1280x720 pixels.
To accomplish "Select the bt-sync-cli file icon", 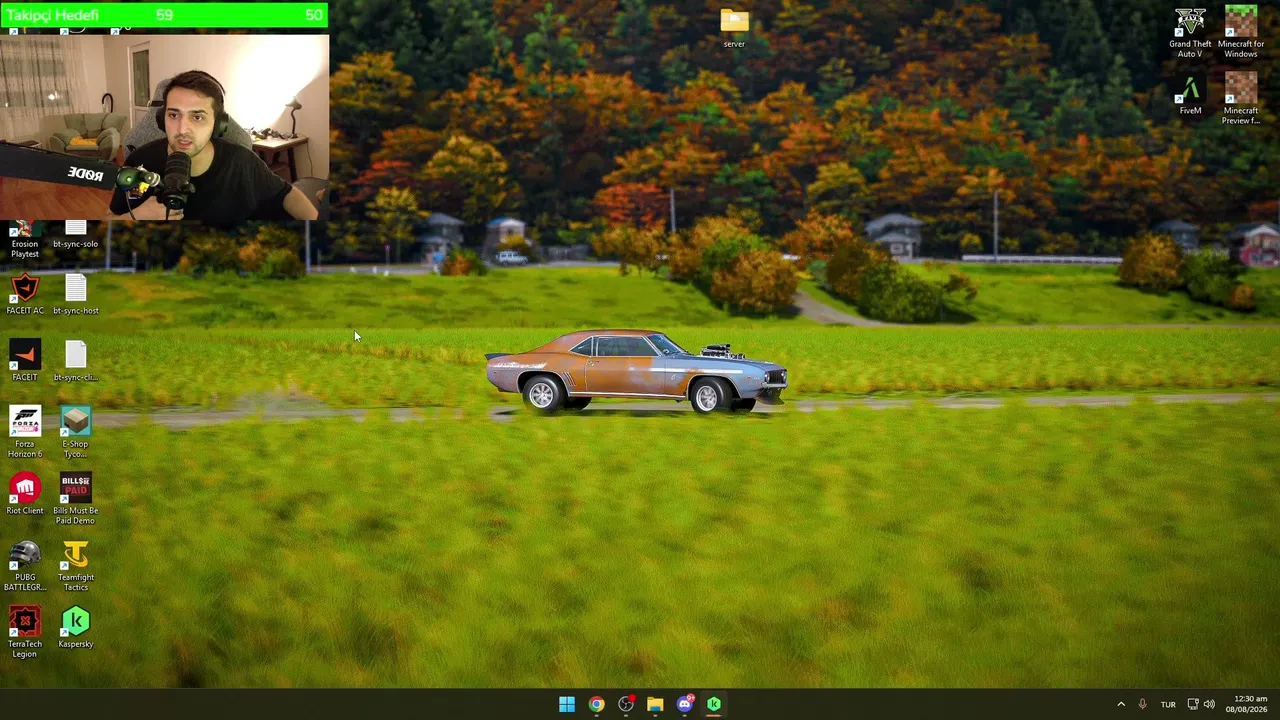I will 76,361.
